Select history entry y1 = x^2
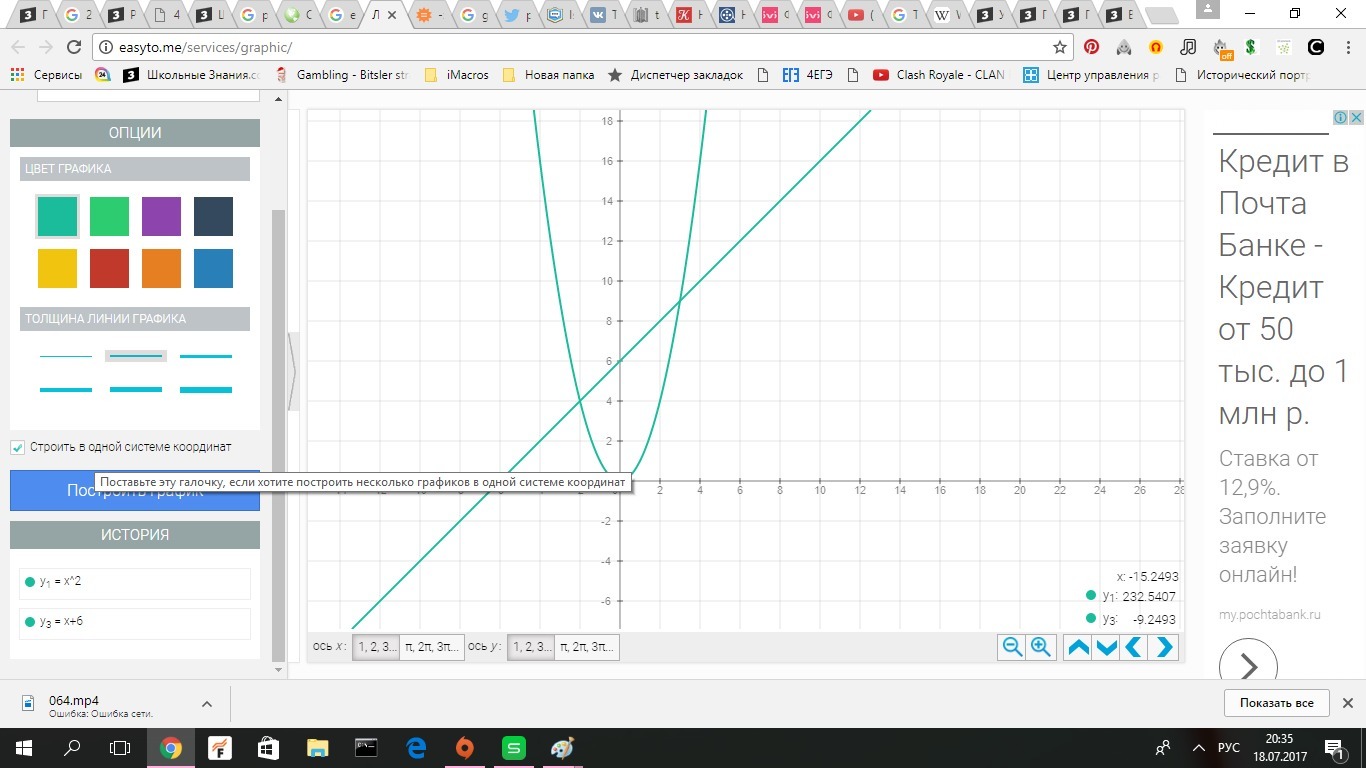The height and width of the screenshot is (768, 1366). pyautogui.click(x=135, y=583)
